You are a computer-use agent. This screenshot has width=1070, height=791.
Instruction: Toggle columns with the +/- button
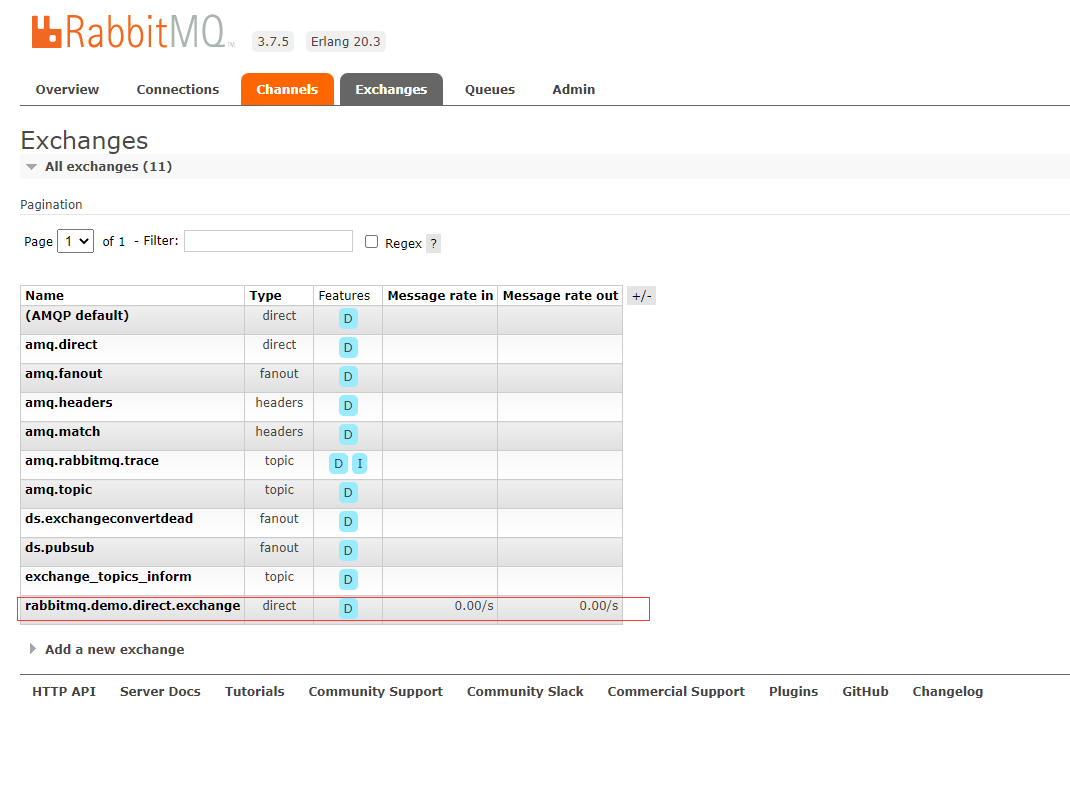[641, 296]
